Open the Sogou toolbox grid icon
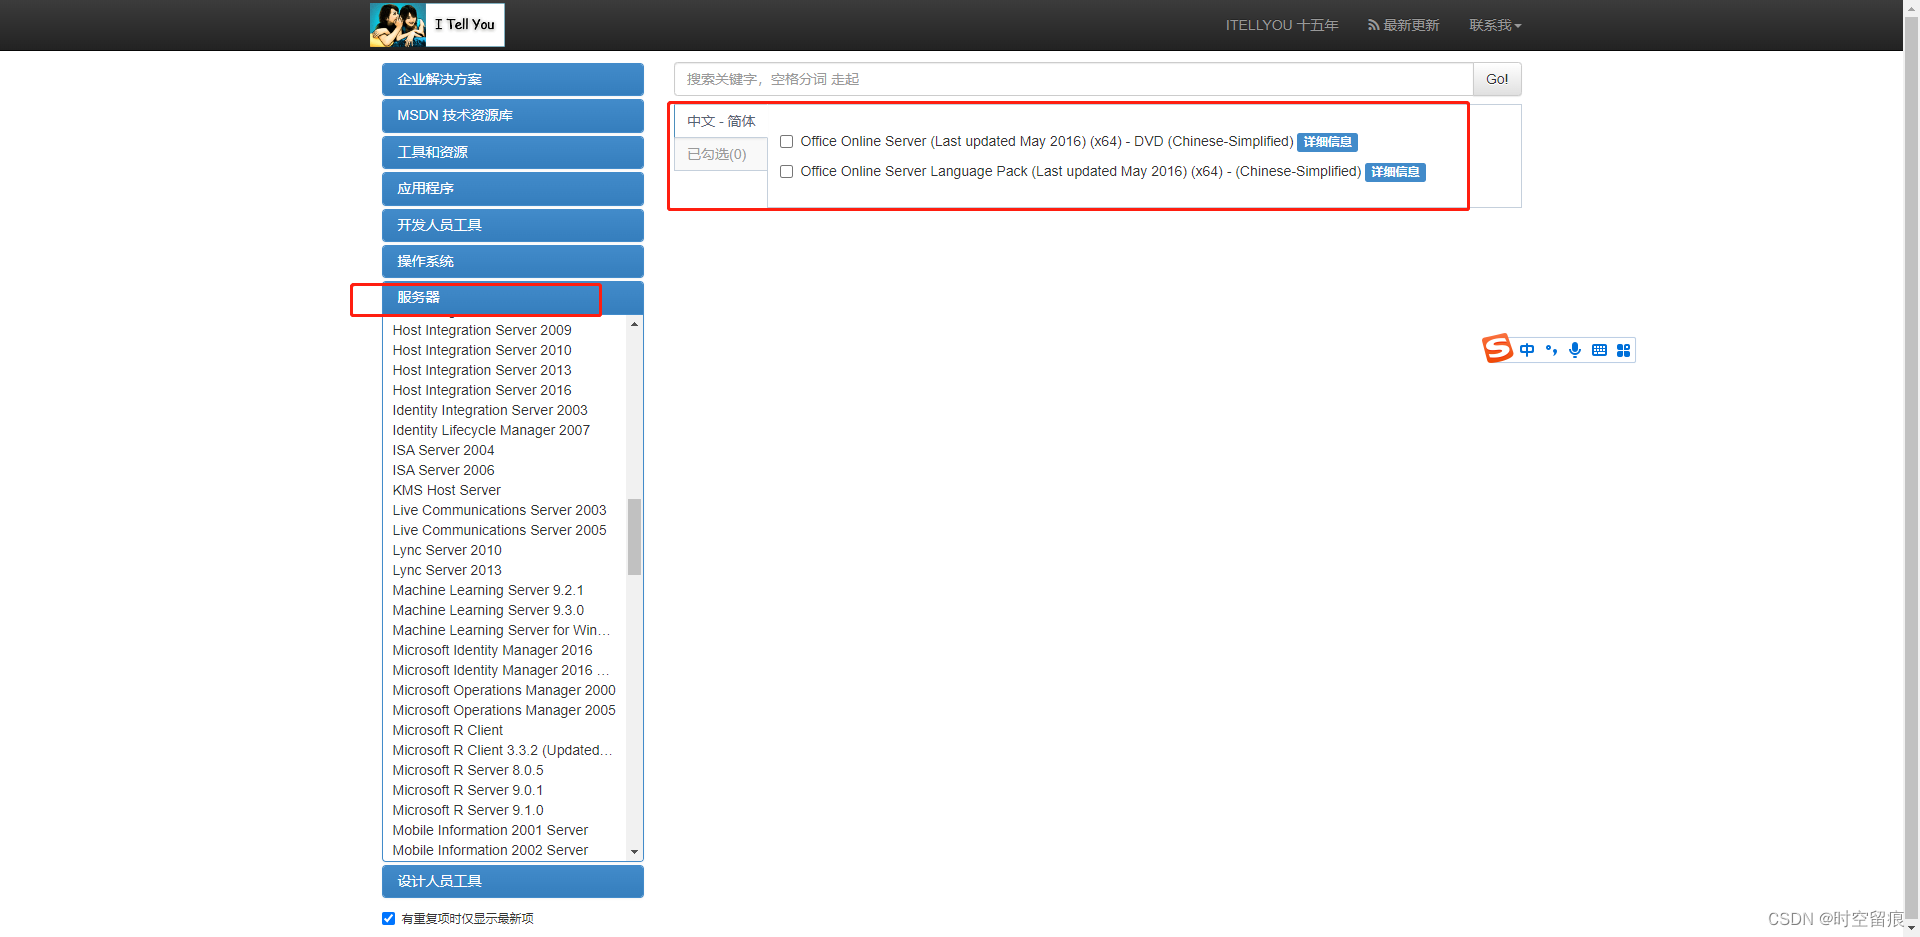The image size is (1920, 937). click(1623, 350)
